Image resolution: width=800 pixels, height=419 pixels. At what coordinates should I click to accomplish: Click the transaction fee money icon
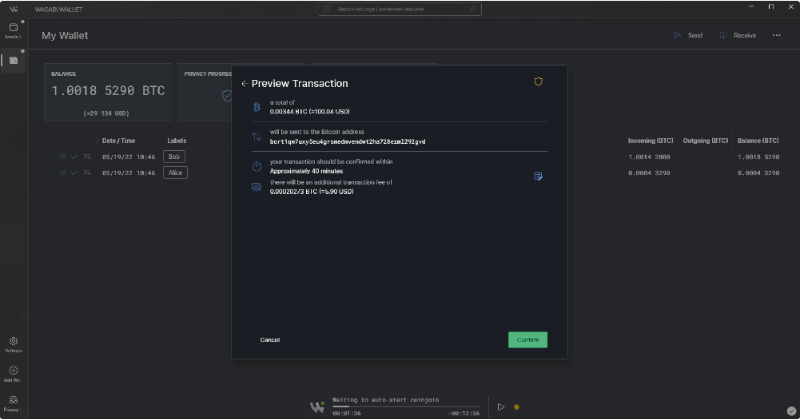pyautogui.click(x=256, y=186)
